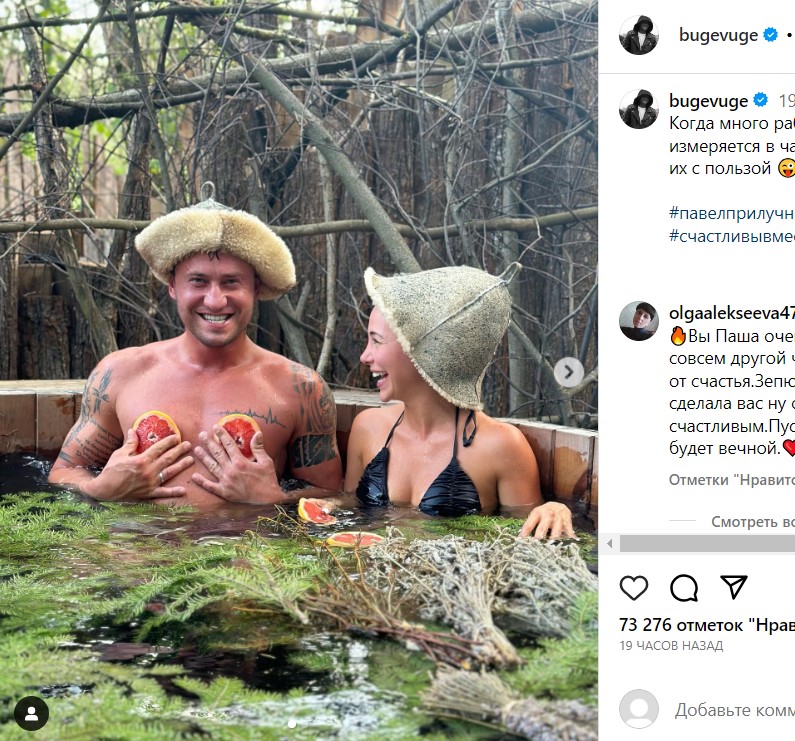Open the #счастливывмес hashtag link
This screenshot has height=741, width=795.
tap(731, 236)
